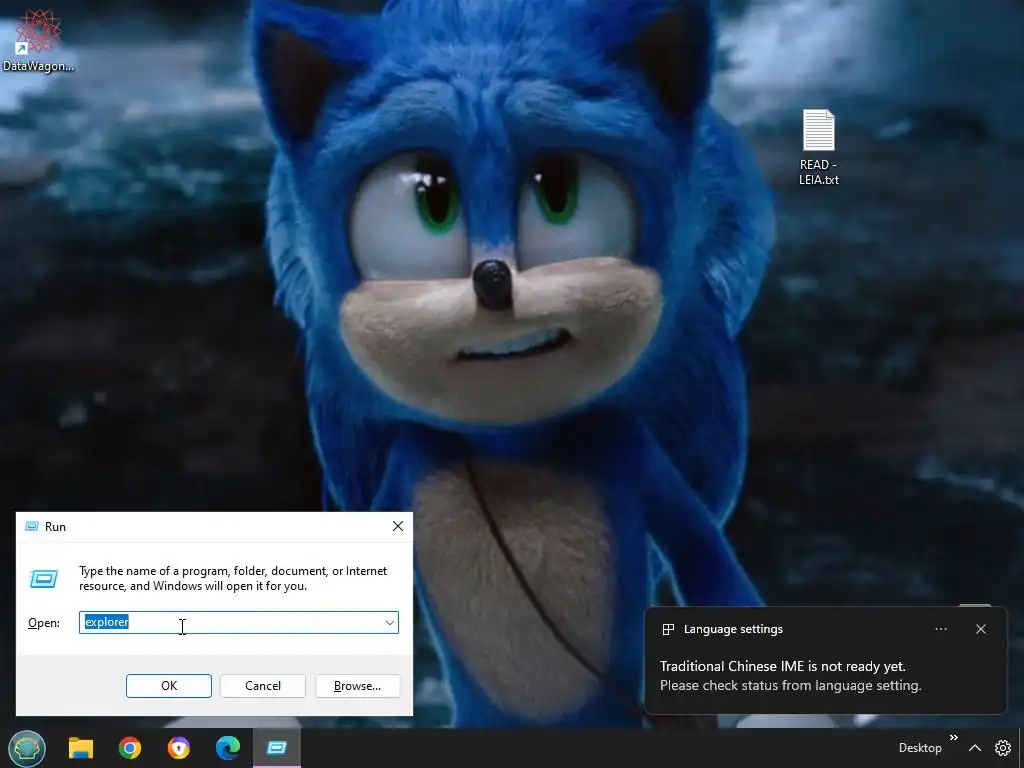Expand the Open combo box dropdown arrow

tap(390, 622)
